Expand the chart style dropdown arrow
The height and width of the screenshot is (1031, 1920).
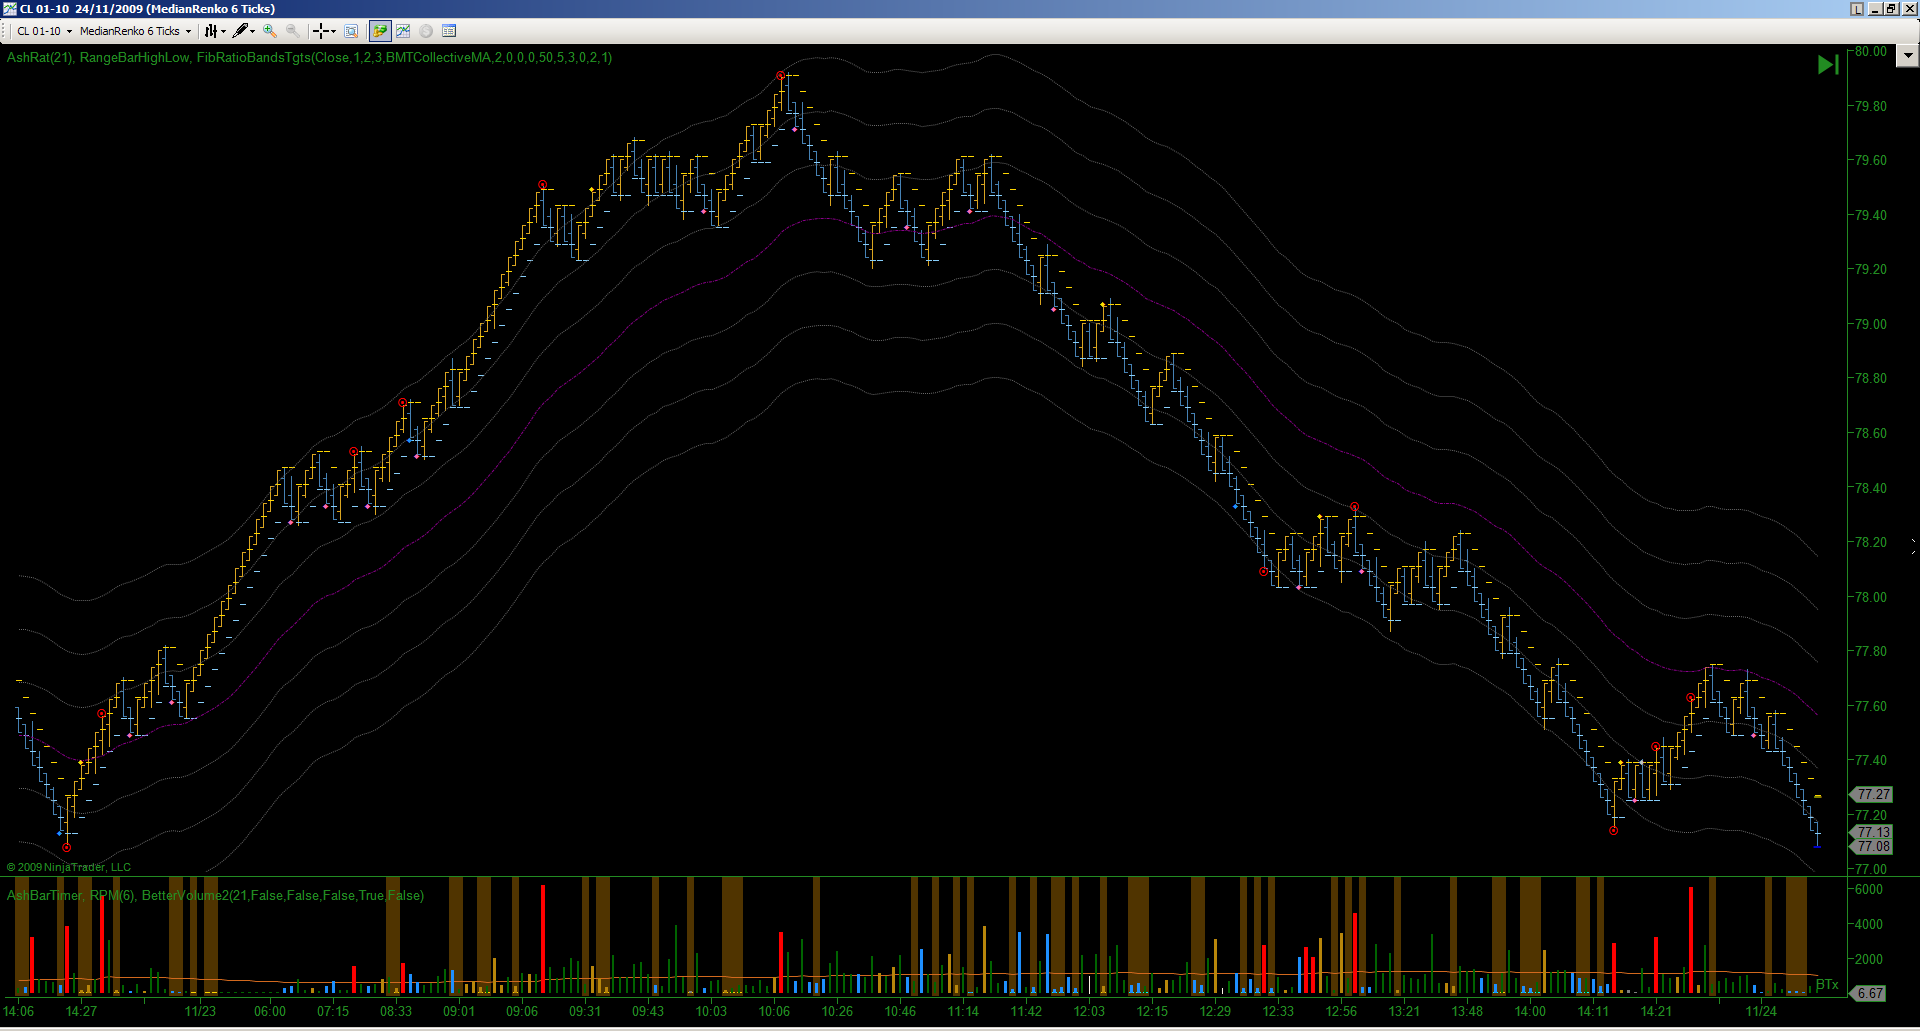point(223,31)
